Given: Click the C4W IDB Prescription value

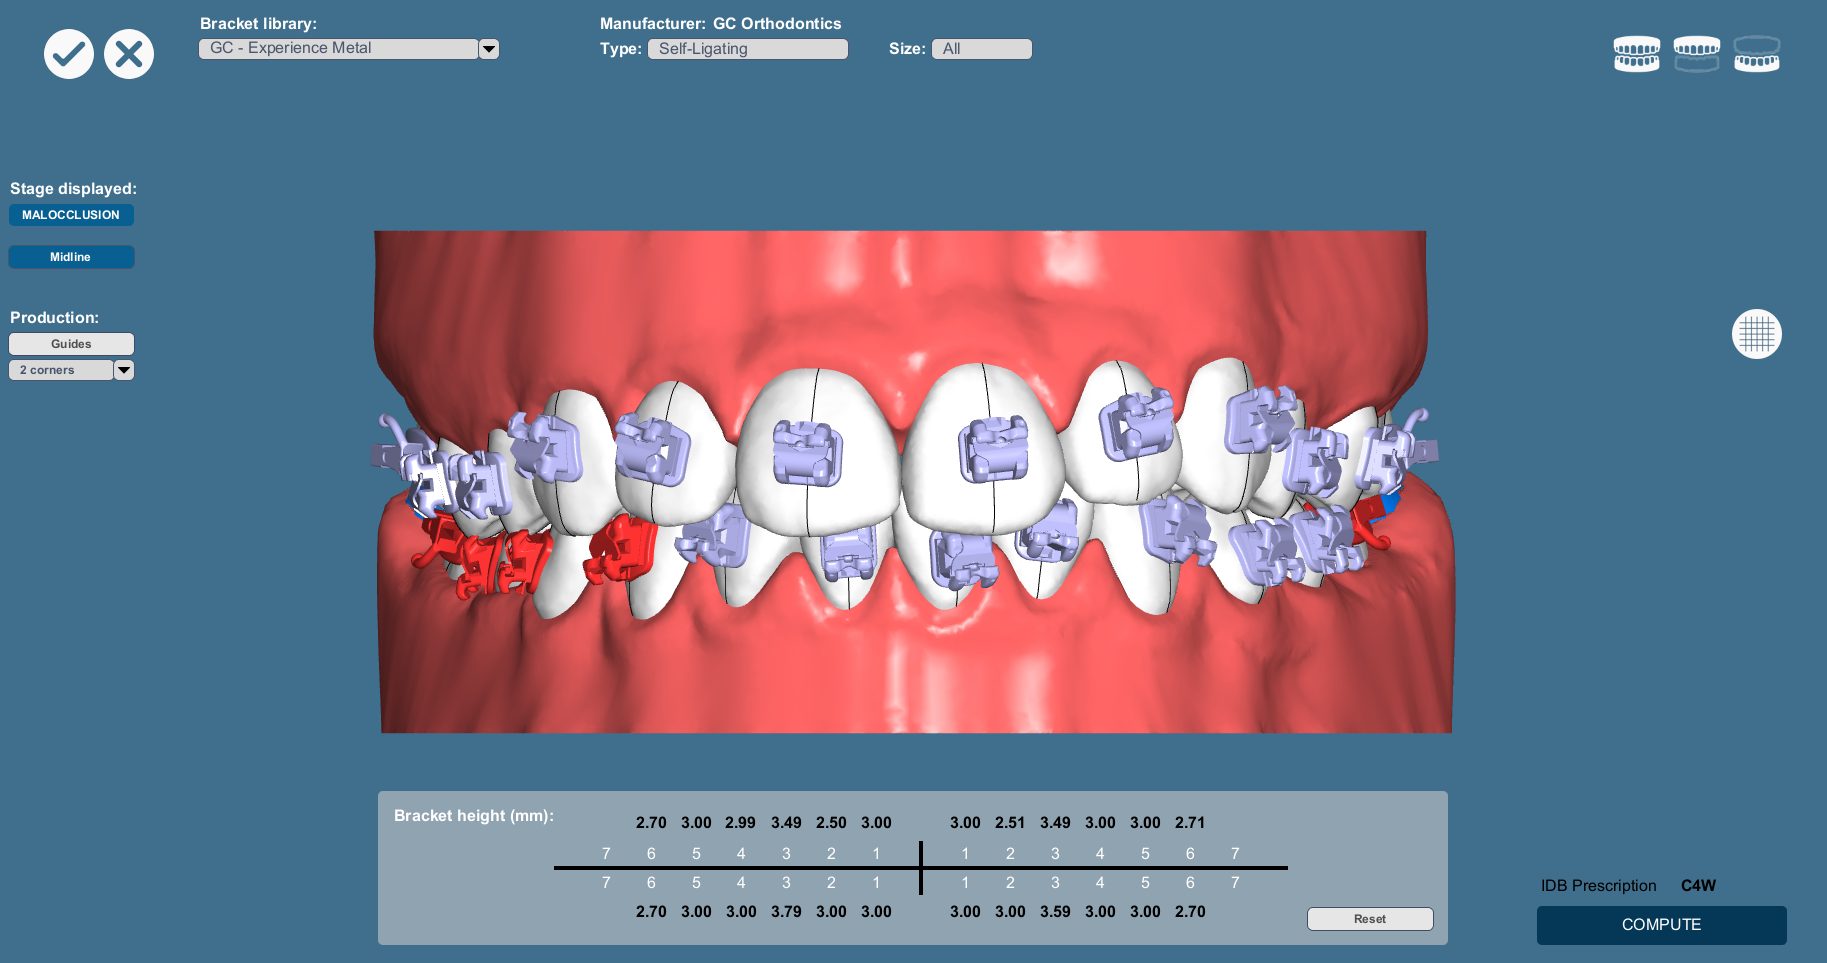Looking at the screenshot, I should (1697, 885).
